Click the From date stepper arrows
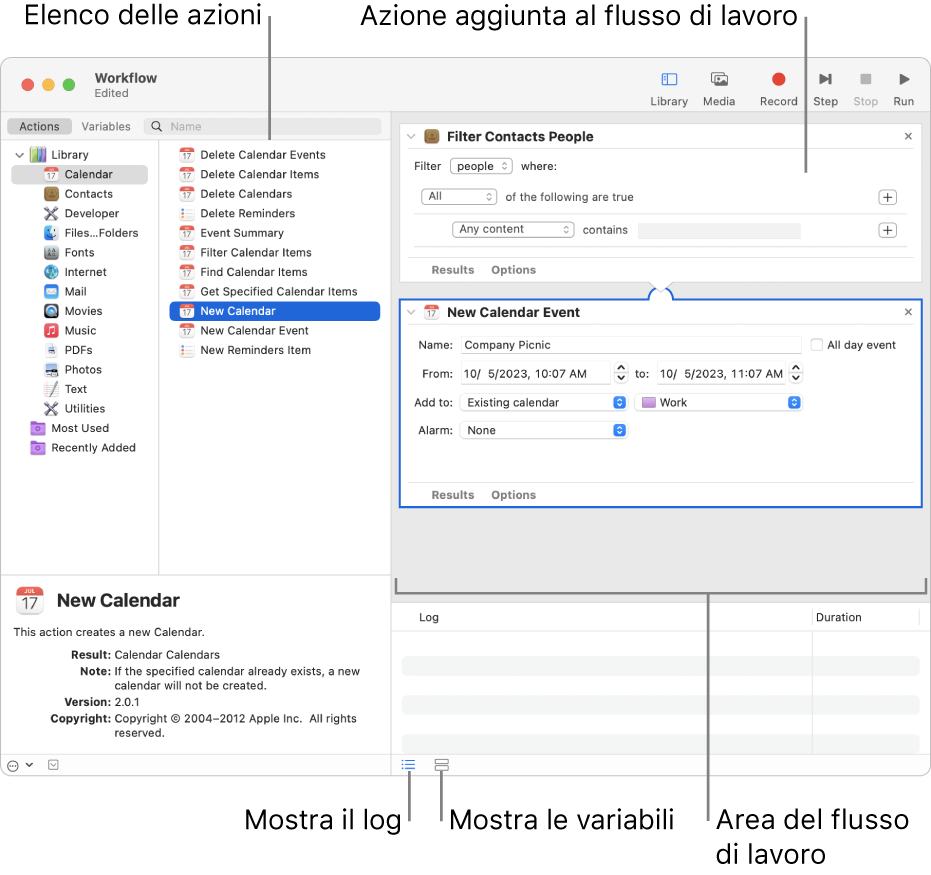 tap(620, 373)
